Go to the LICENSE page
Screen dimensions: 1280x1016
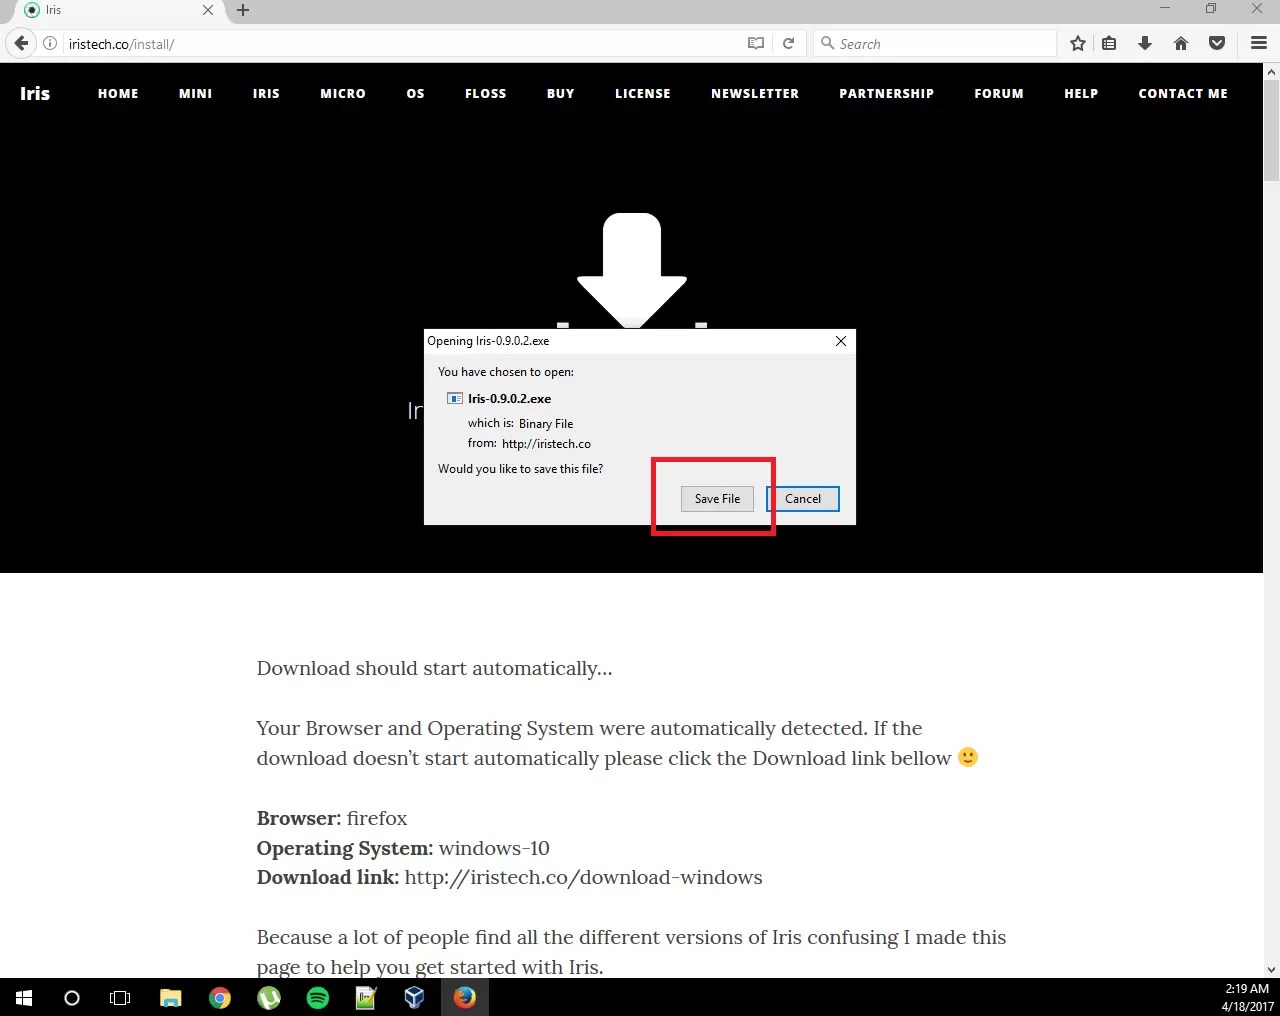(x=643, y=93)
